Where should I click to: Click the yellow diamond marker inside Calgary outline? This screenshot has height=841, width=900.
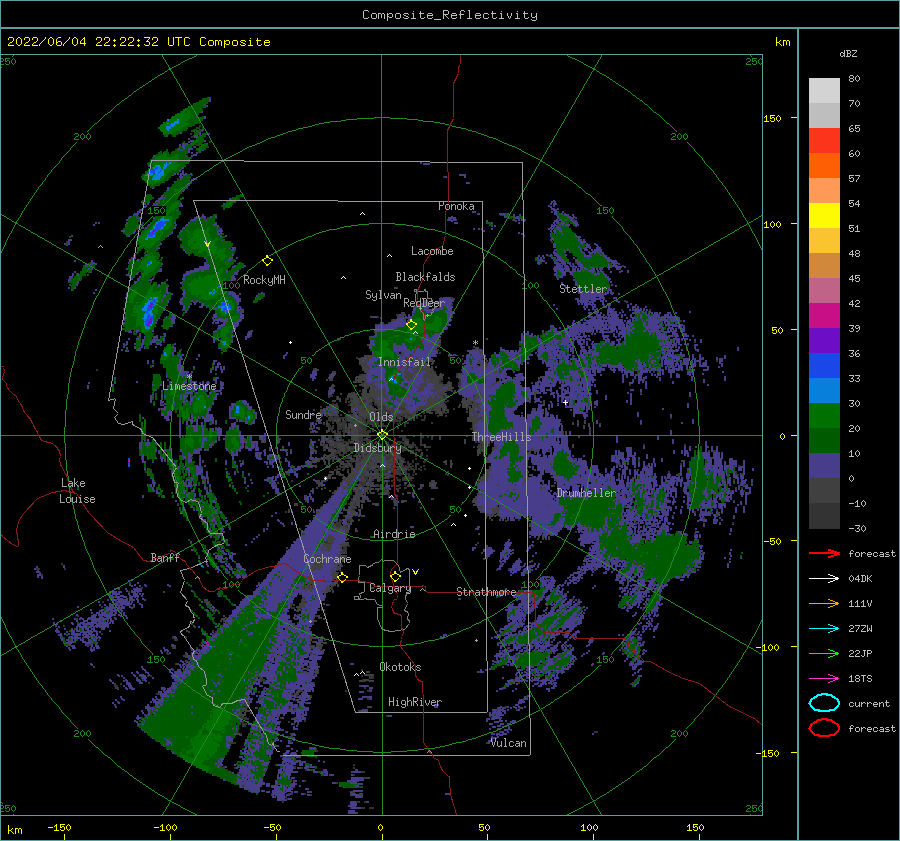pos(395,576)
